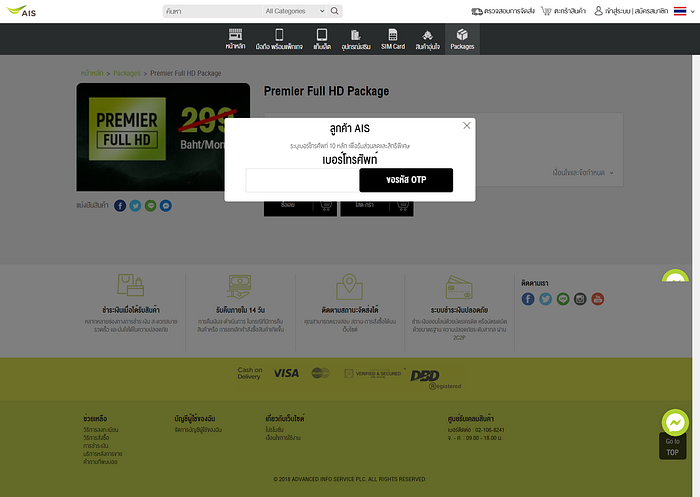The height and width of the screenshot is (497, 700).
Task: Click the manage my account footer link
Action: pyautogui.click(x=198, y=430)
